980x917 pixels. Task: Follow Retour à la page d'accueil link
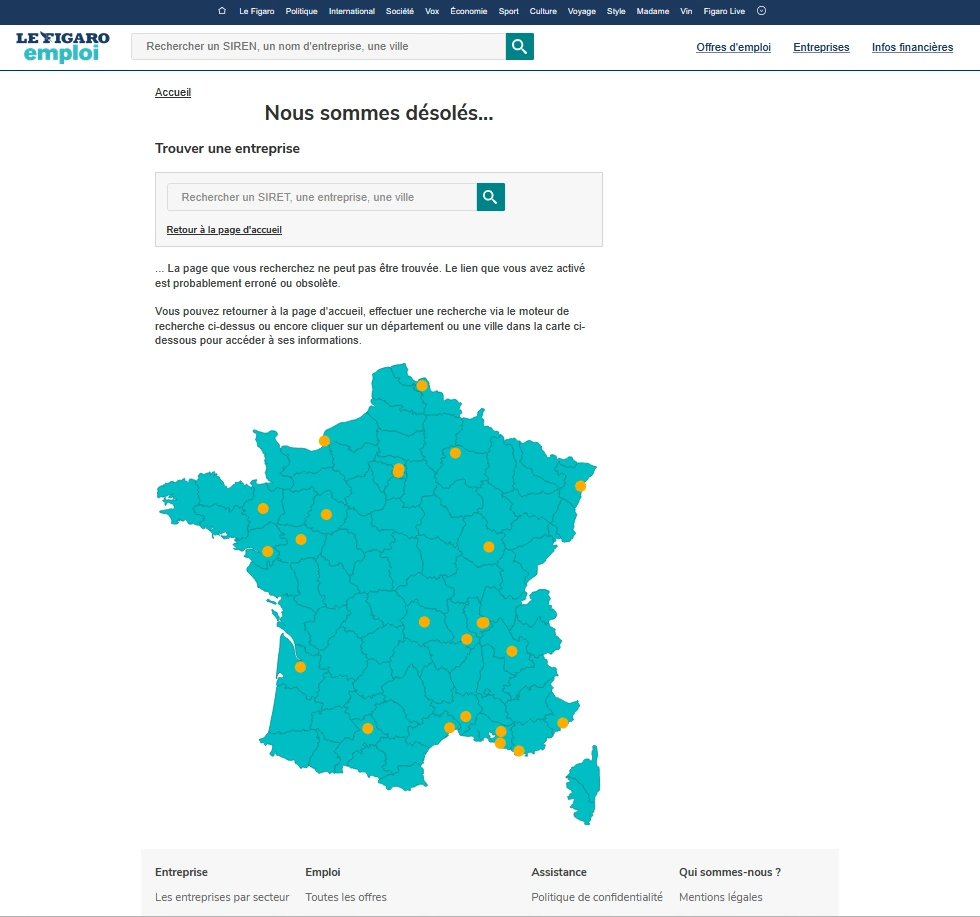click(224, 230)
